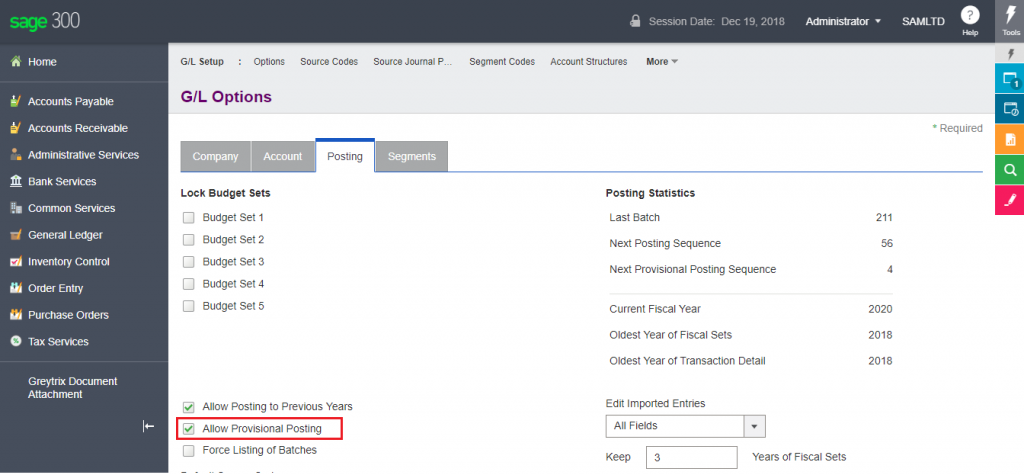Open the Source Codes link
1024x475 pixels.
click(329, 62)
